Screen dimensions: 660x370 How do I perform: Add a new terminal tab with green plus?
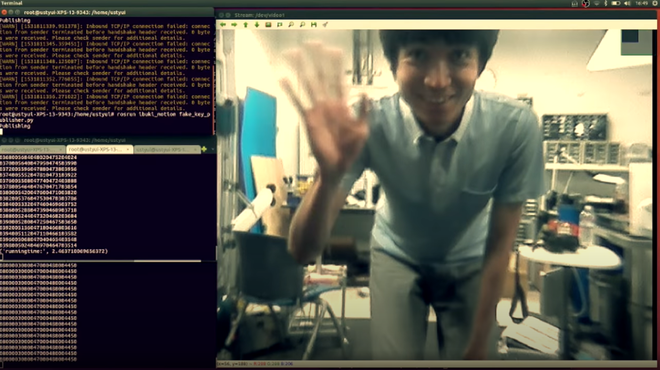tap(204, 149)
